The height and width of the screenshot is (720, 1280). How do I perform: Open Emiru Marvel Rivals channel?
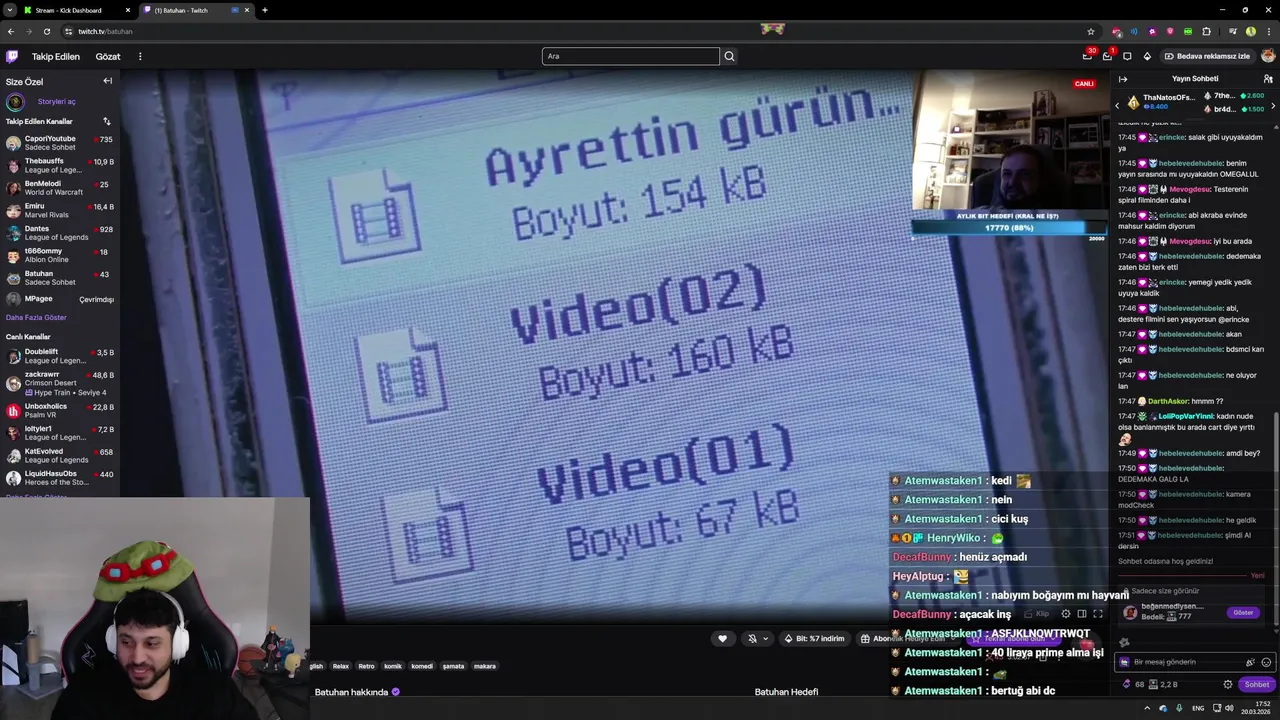pyautogui.click(x=60, y=210)
